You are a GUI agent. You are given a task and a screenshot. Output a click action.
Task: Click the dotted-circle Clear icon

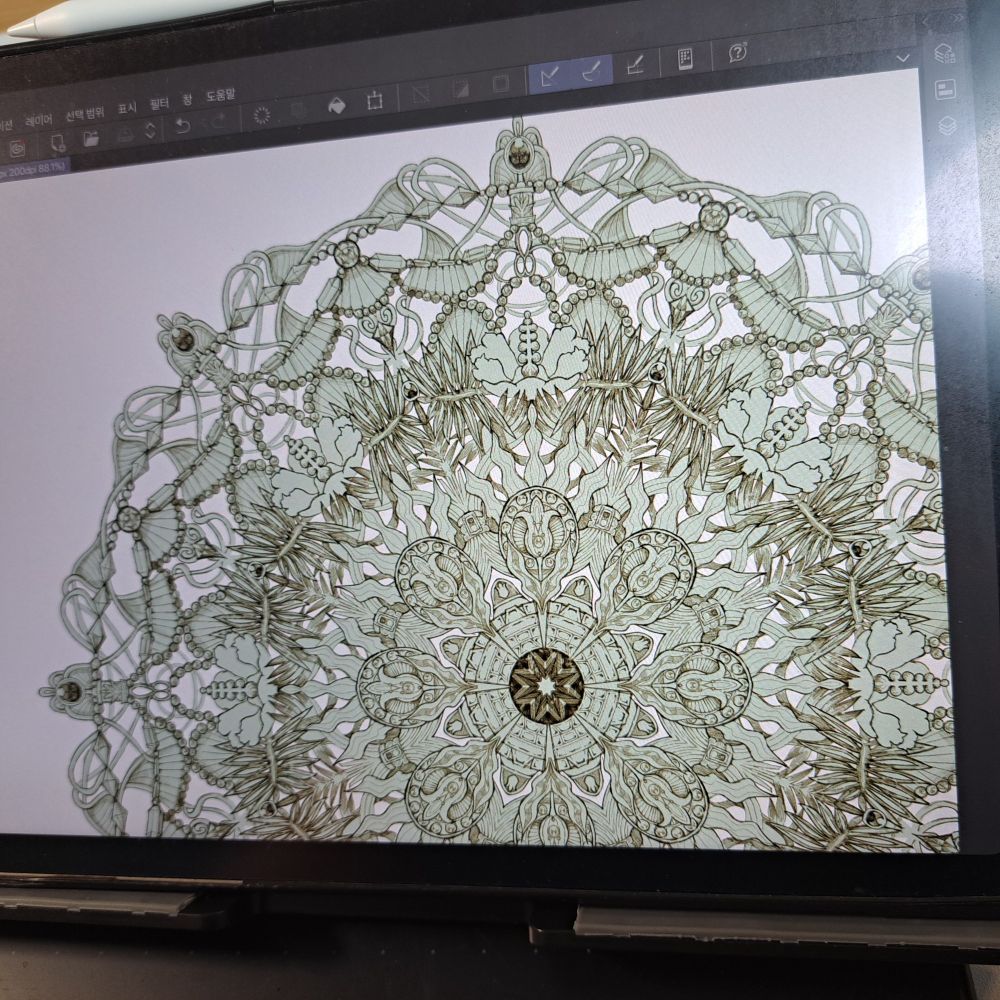click(x=261, y=115)
